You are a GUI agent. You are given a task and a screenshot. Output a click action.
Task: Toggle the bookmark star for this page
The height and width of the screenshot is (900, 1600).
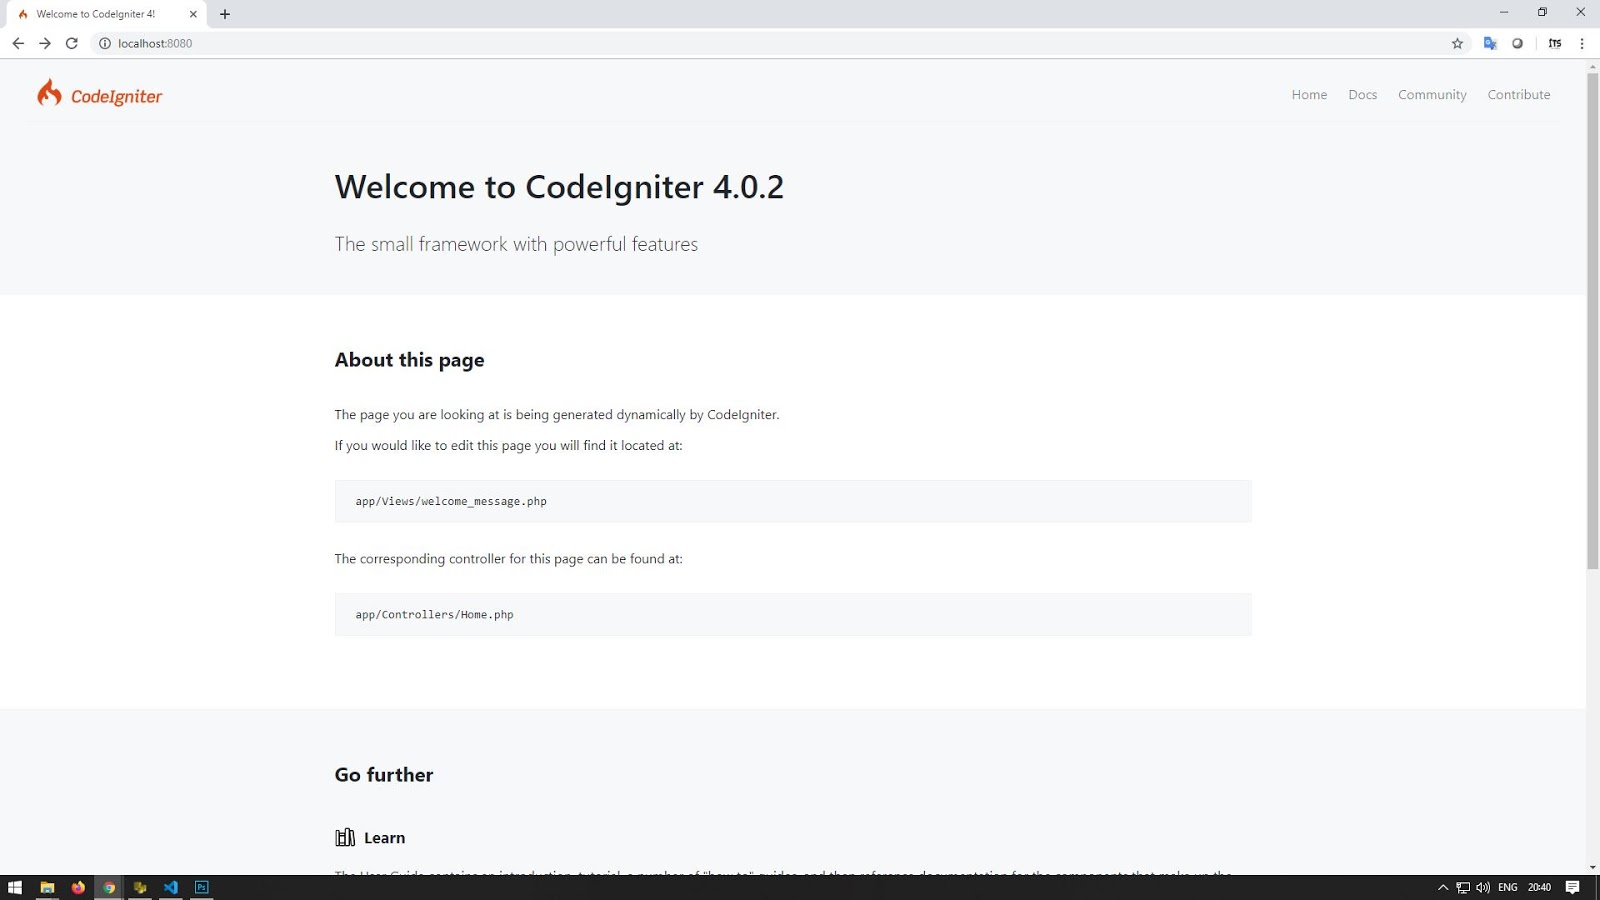pos(1457,43)
